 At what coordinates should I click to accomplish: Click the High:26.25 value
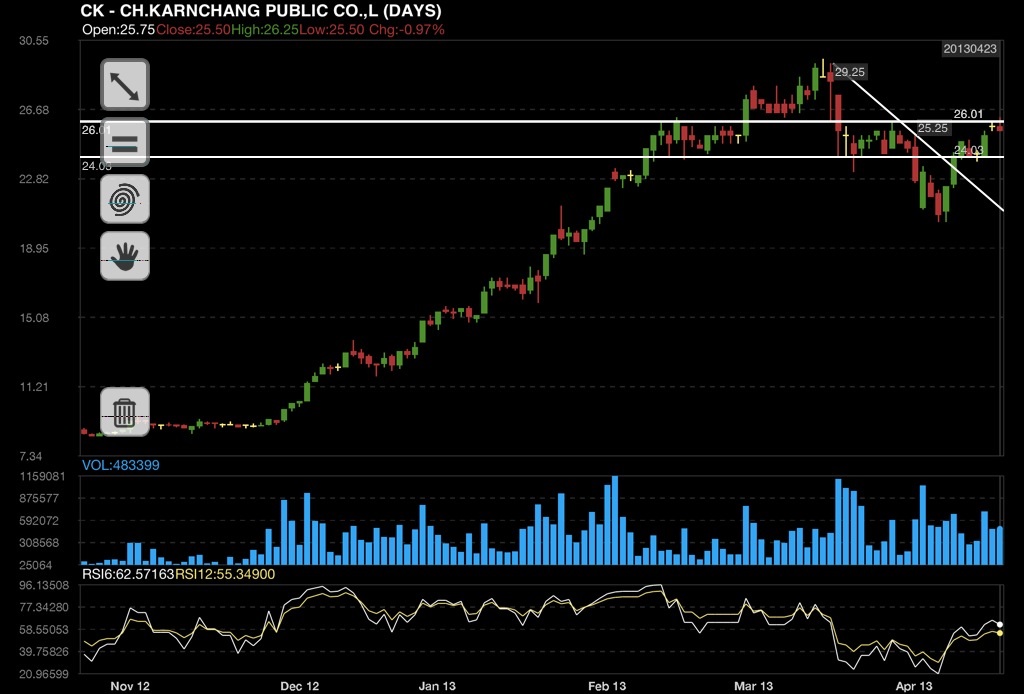[x=264, y=29]
